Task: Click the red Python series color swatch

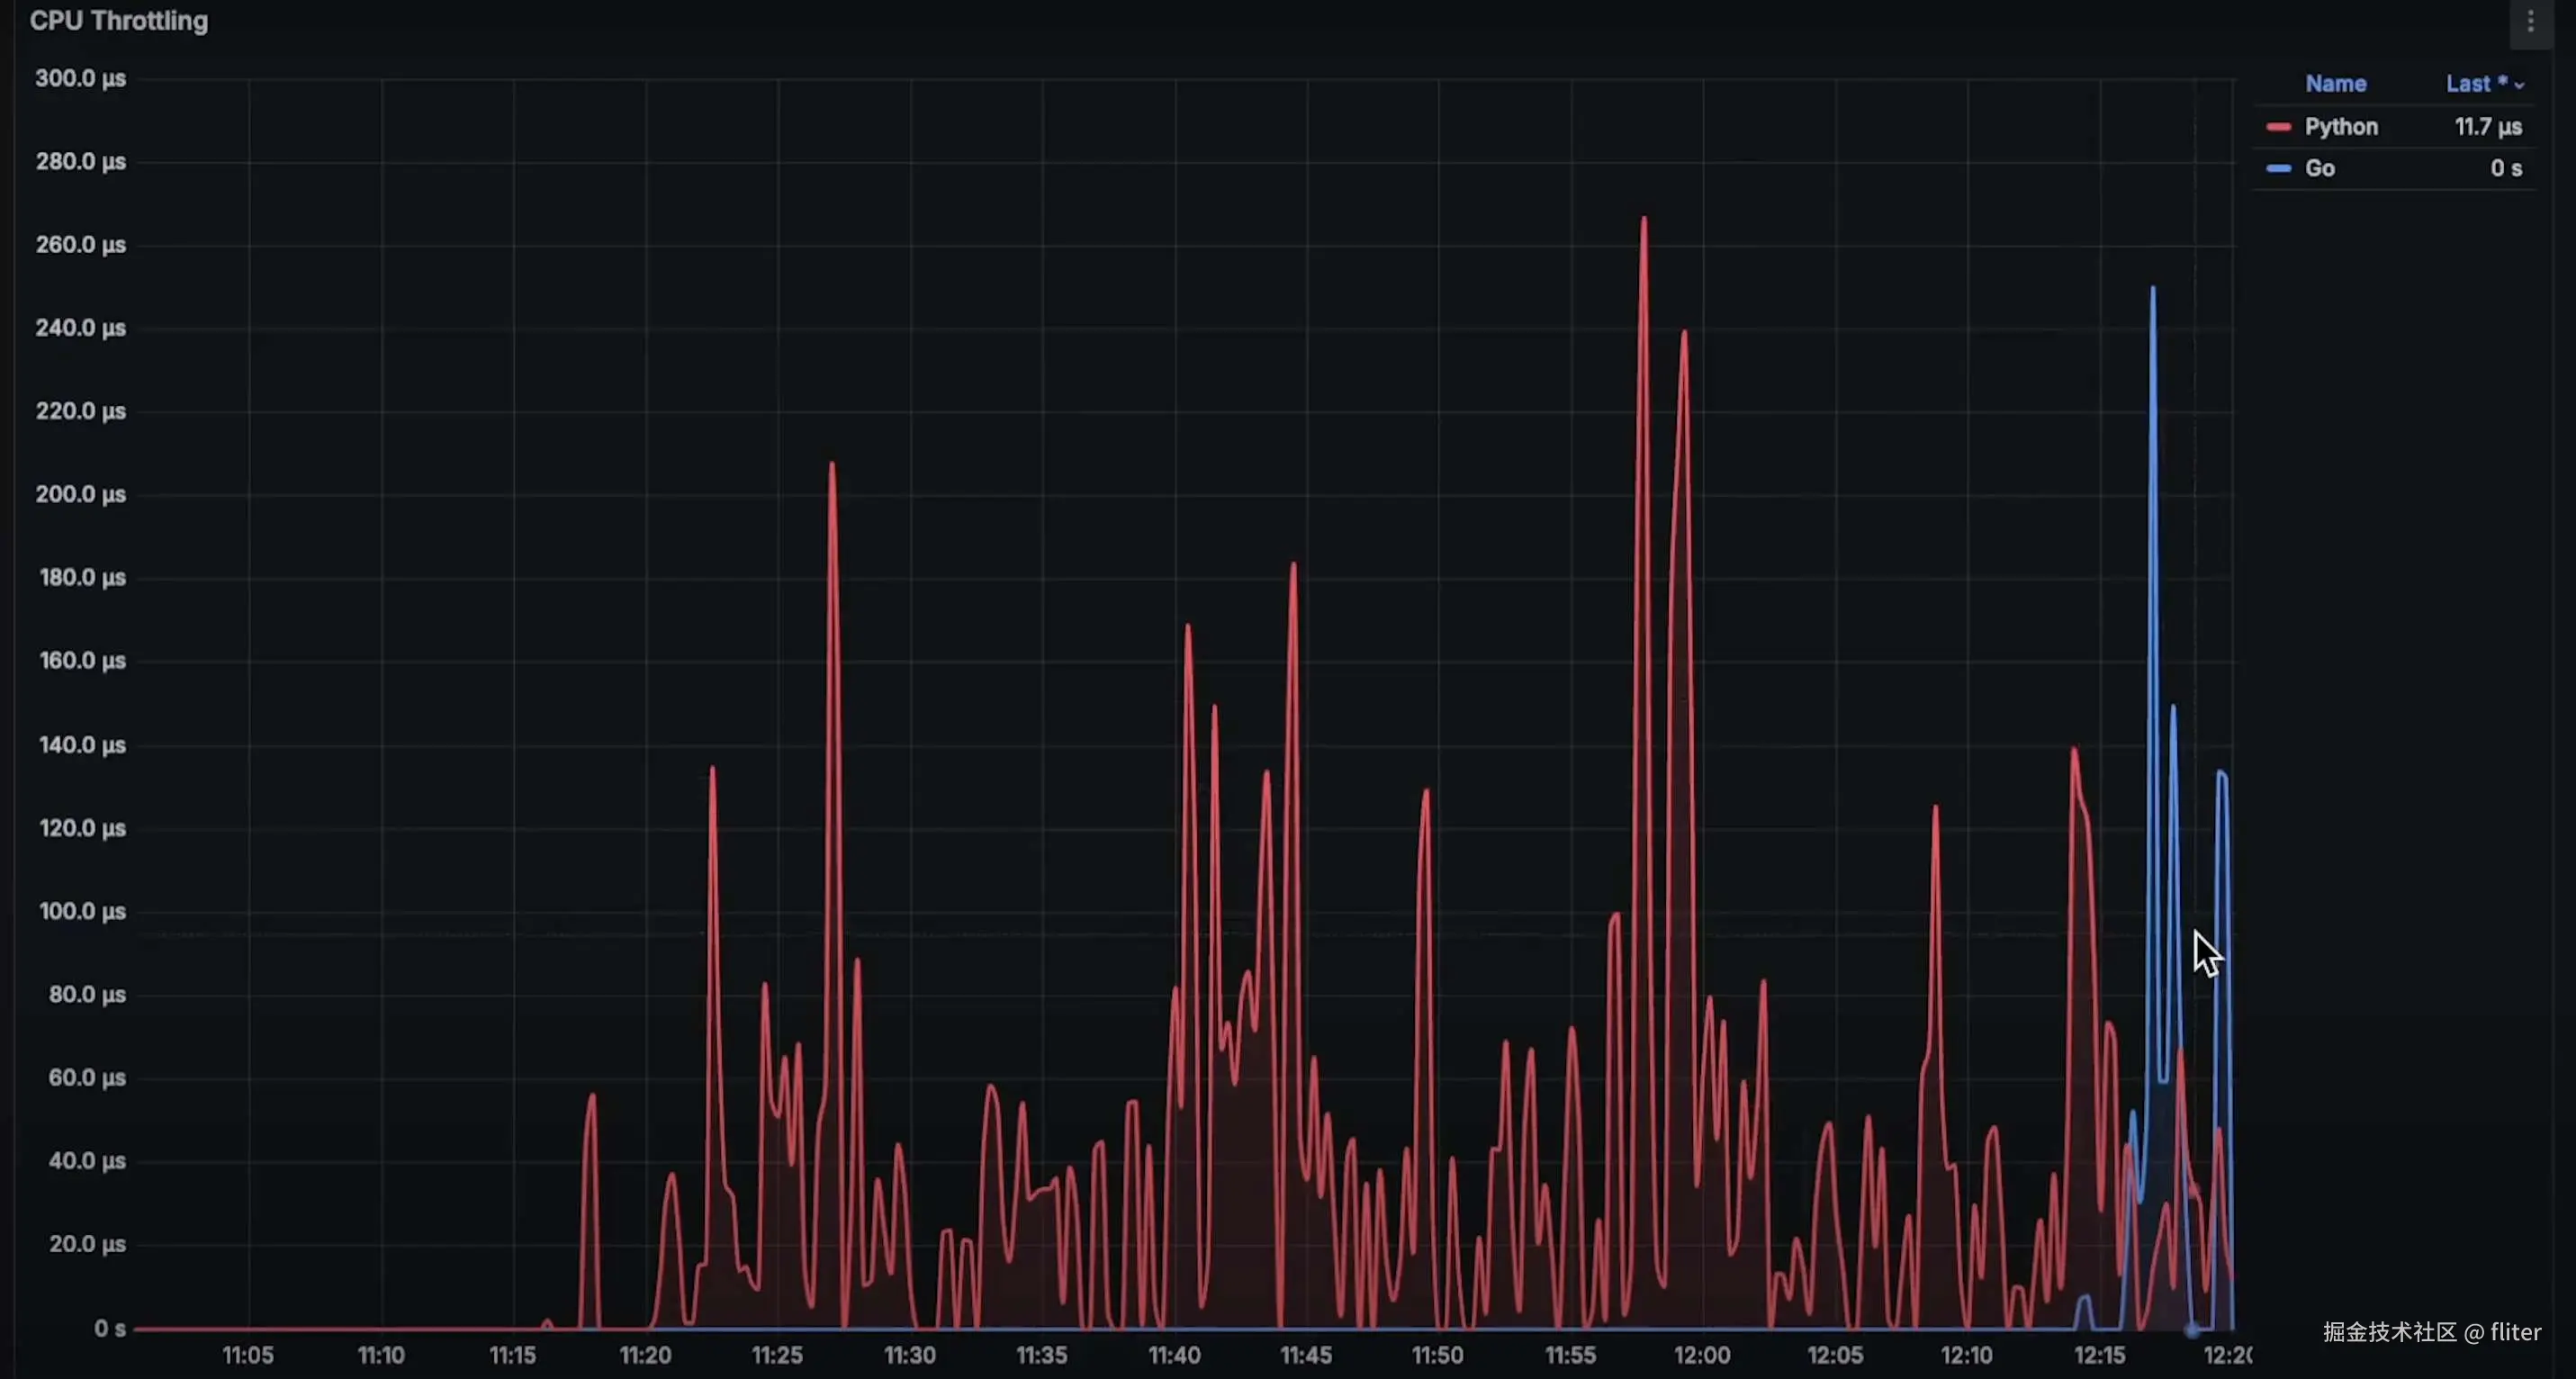Action: (x=2278, y=127)
